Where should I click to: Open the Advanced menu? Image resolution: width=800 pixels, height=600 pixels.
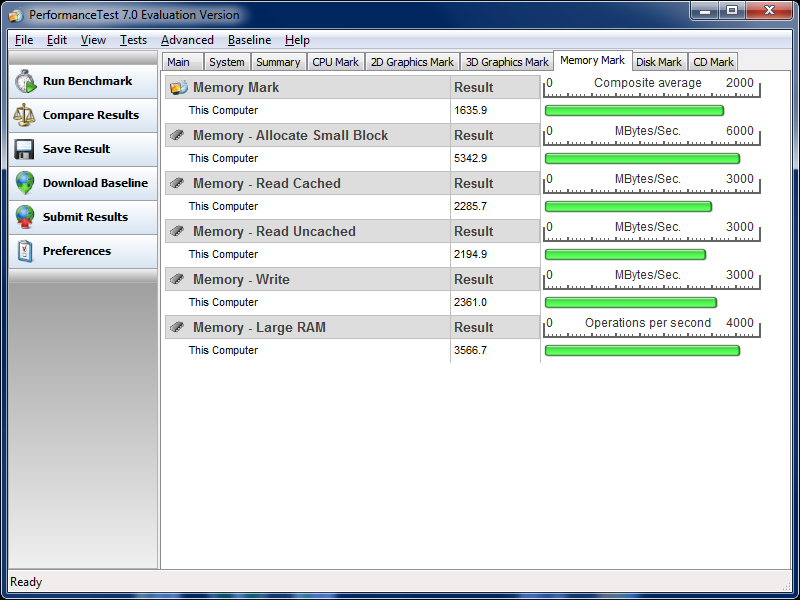(187, 40)
